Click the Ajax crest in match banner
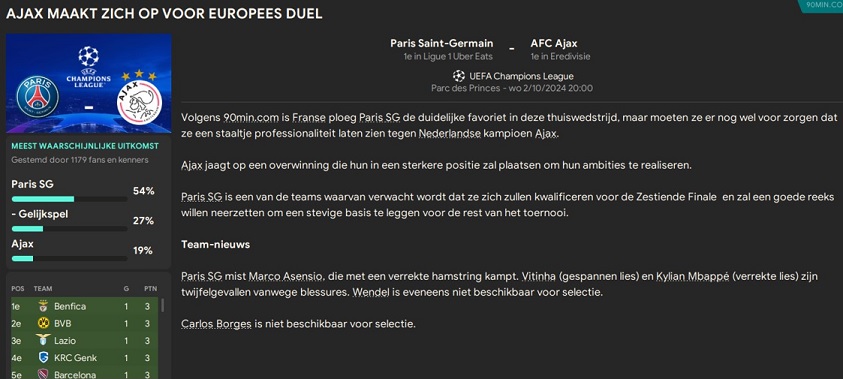843x379 pixels. click(x=139, y=102)
